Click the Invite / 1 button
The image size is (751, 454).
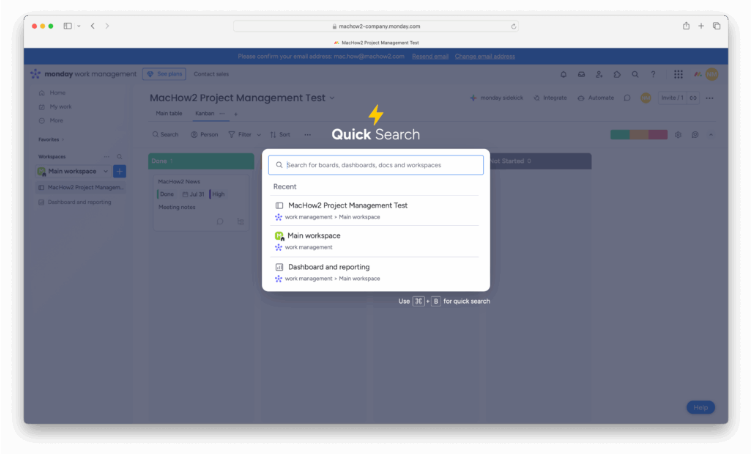pyautogui.click(x=672, y=98)
